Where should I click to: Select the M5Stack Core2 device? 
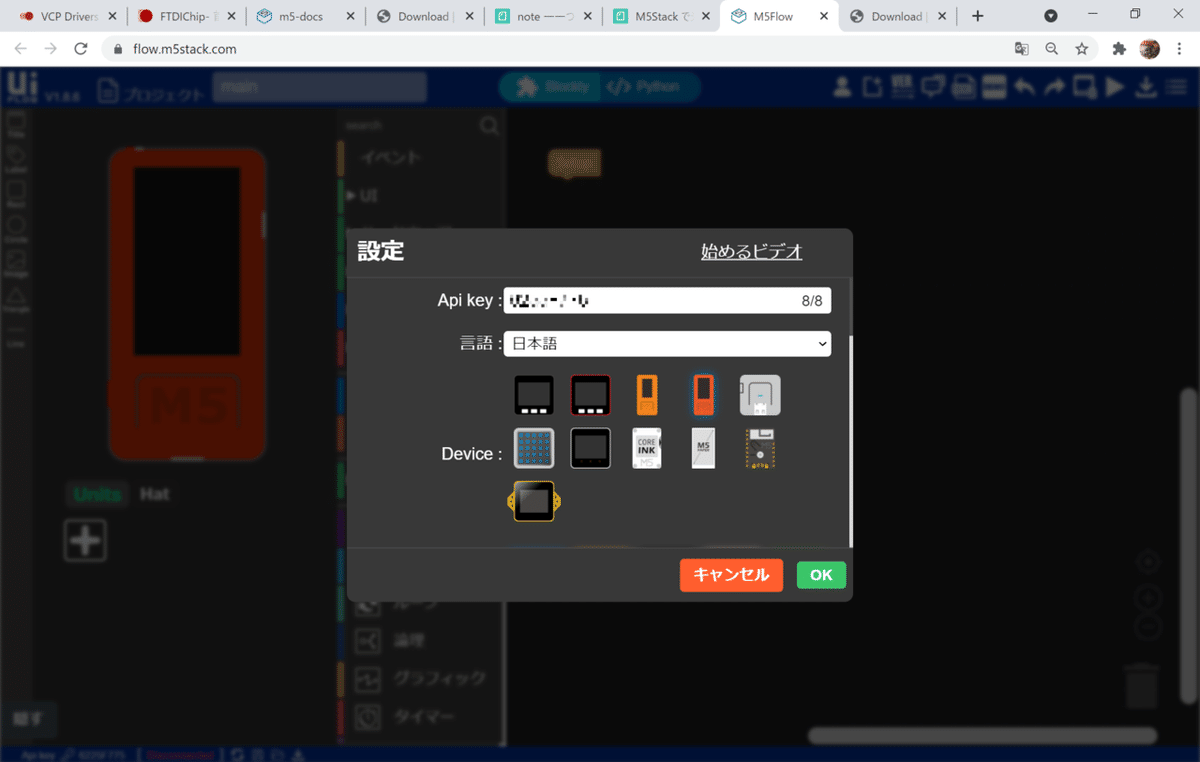pyautogui.click(x=590, y=448)
